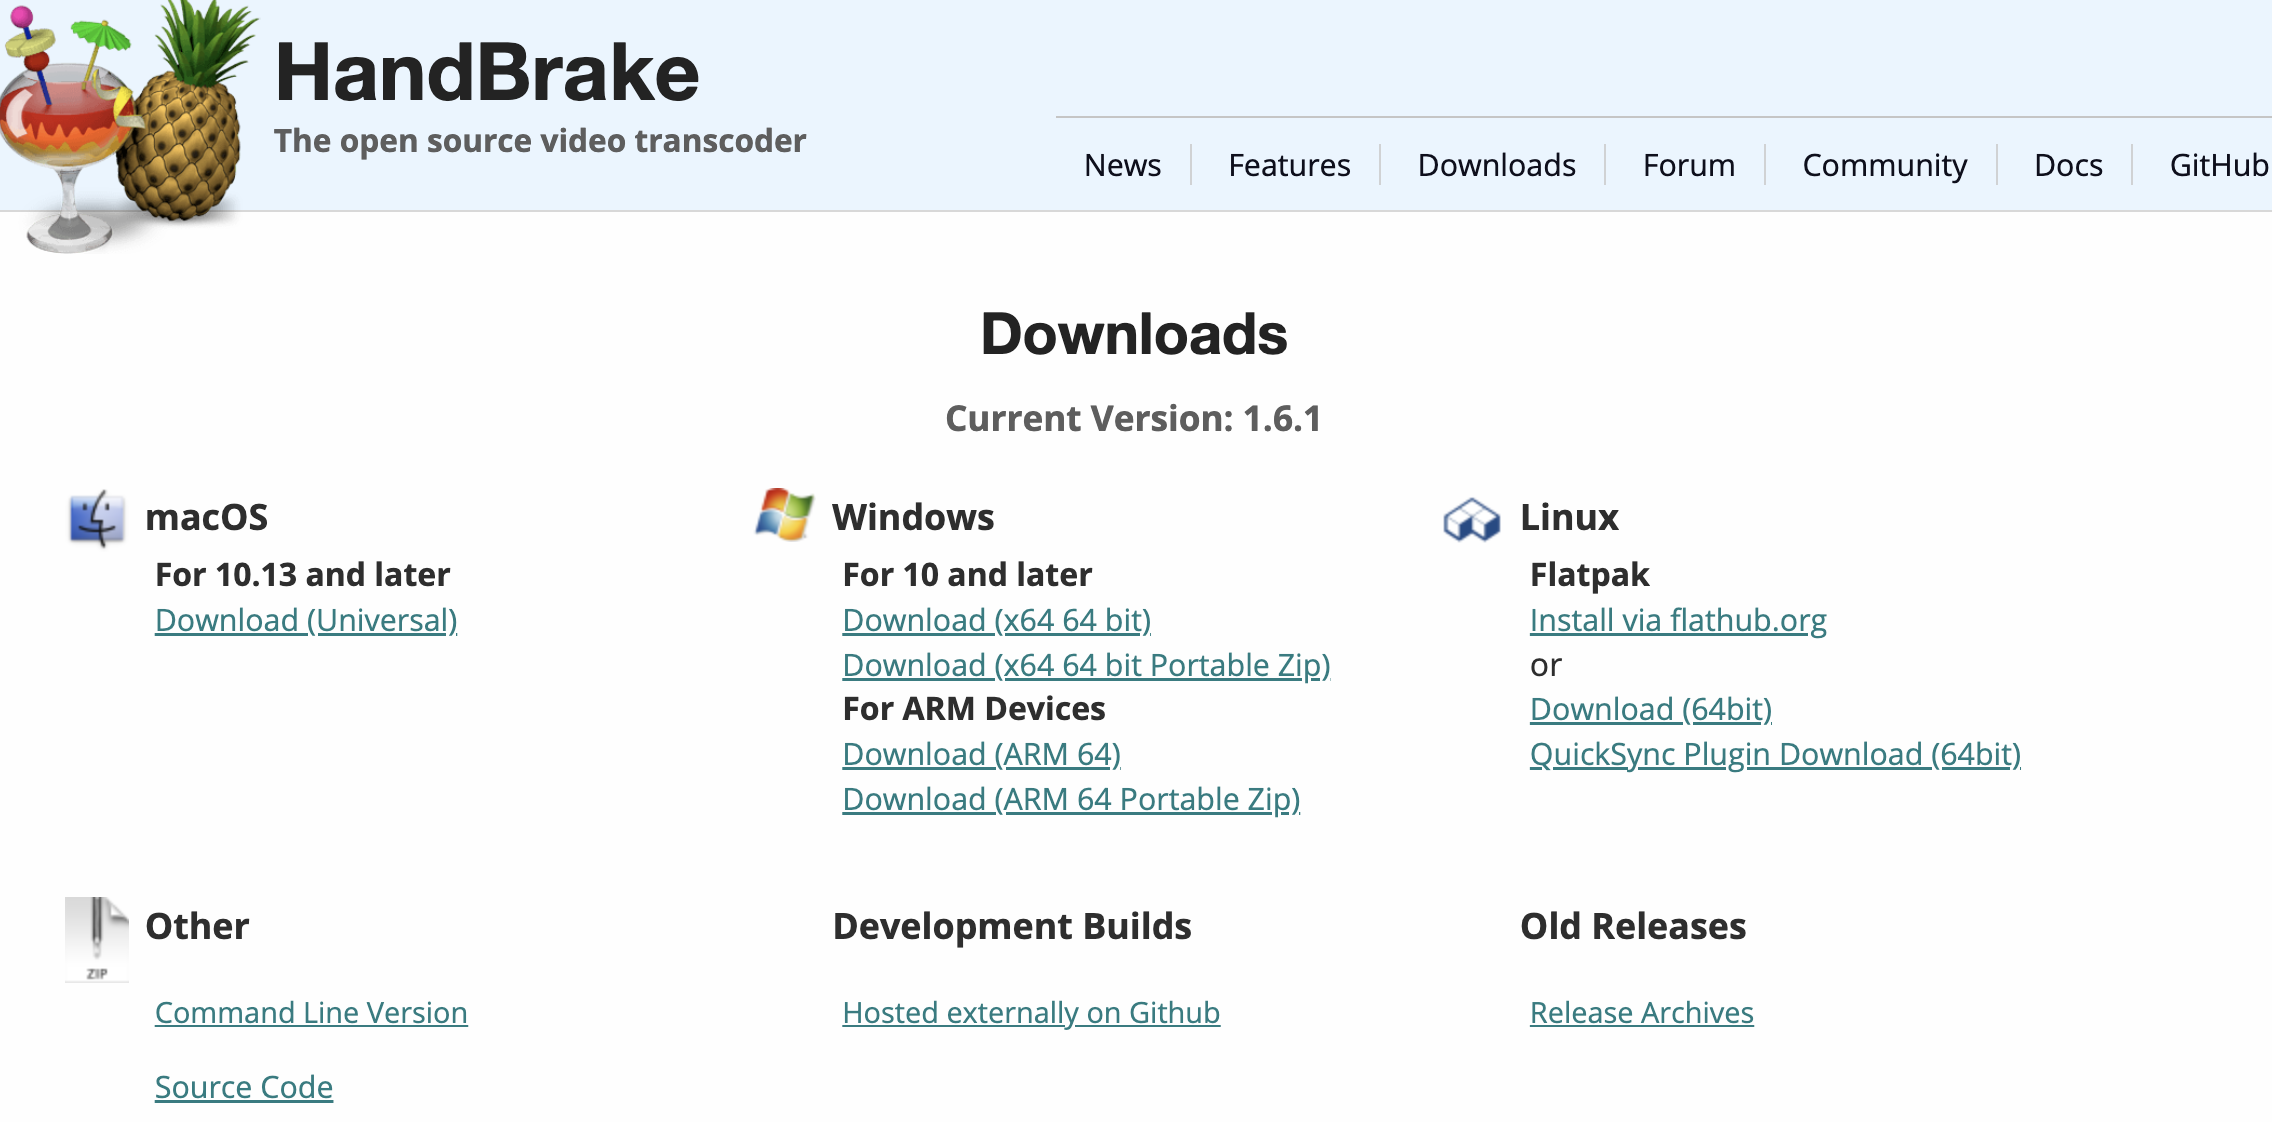The width and height of the screenshot is (2272, 1122).
Task: Visit the Community section
Action: tap(1884, 165)
